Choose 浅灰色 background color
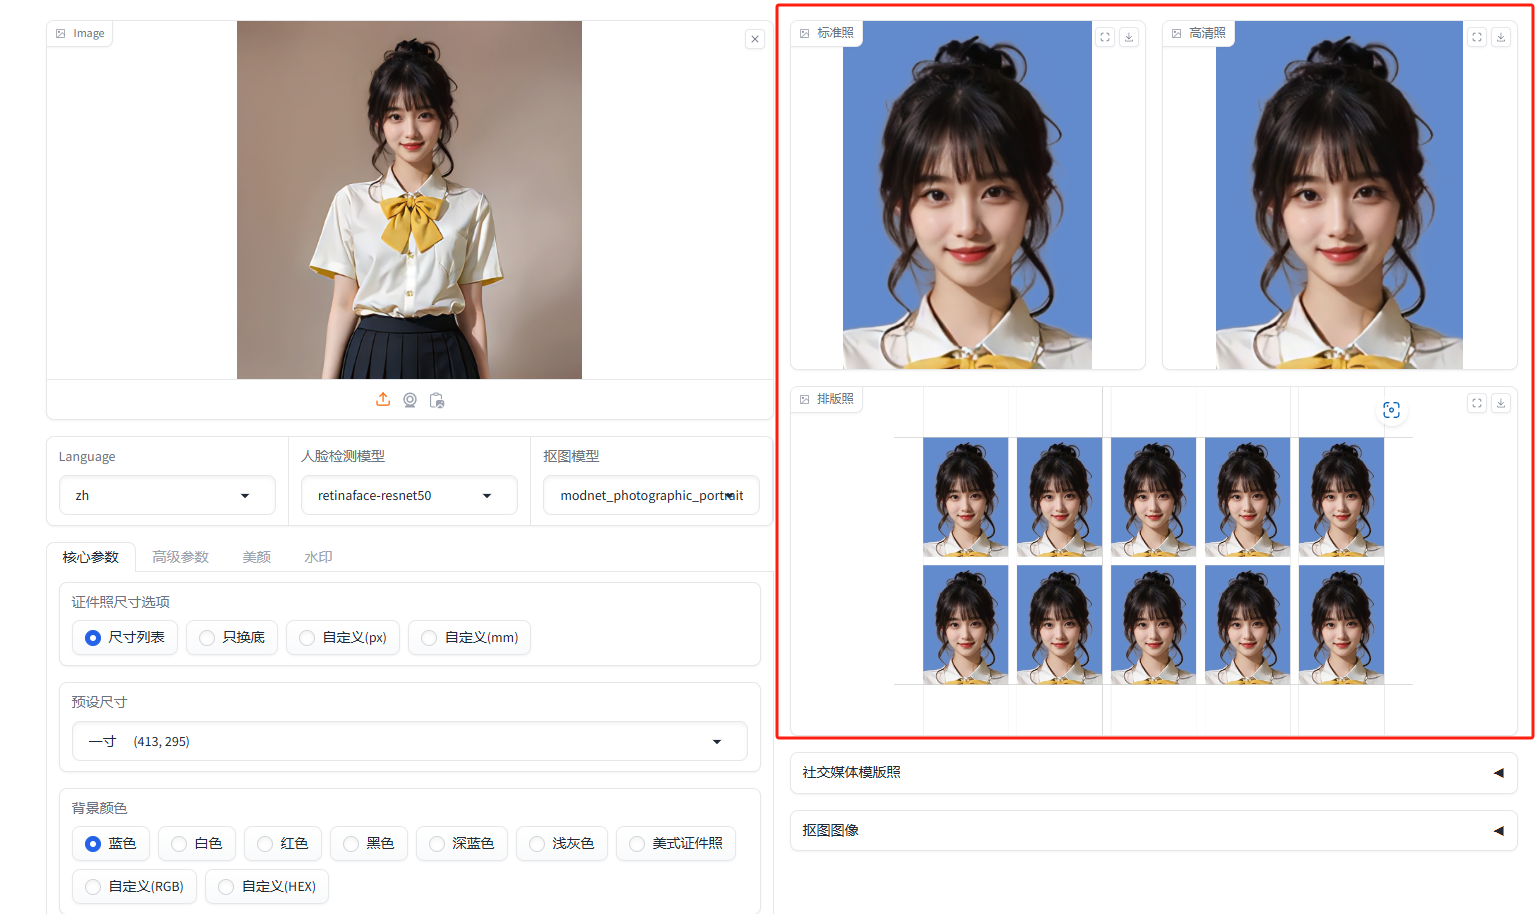 click(562, 843)
